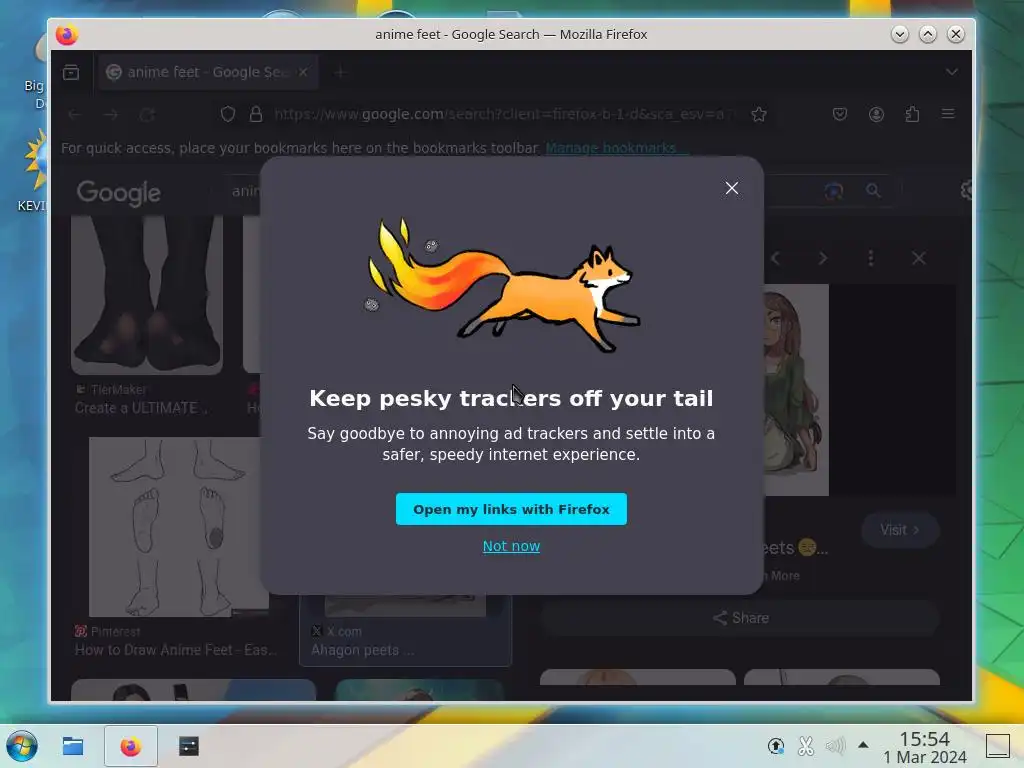1024x768 pixels.
Task: Open the X.com Ahagon peets result
Action: [x=362, y=650]
